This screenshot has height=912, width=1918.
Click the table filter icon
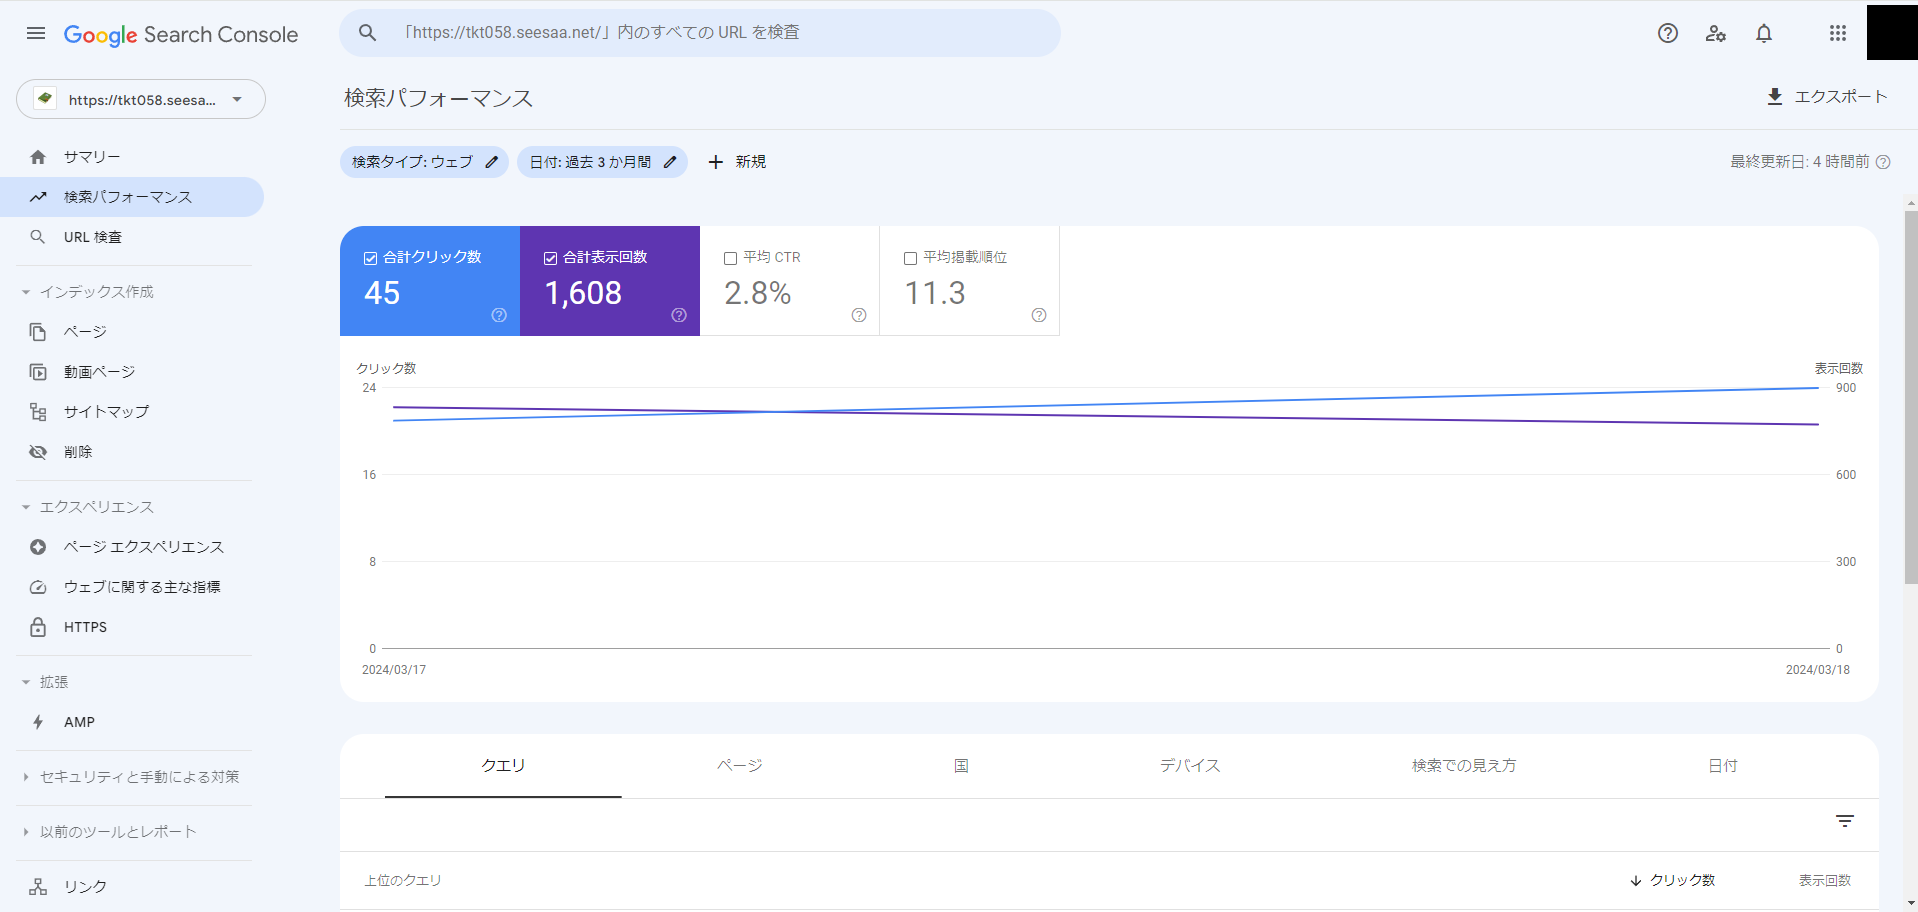point(1844,821)
